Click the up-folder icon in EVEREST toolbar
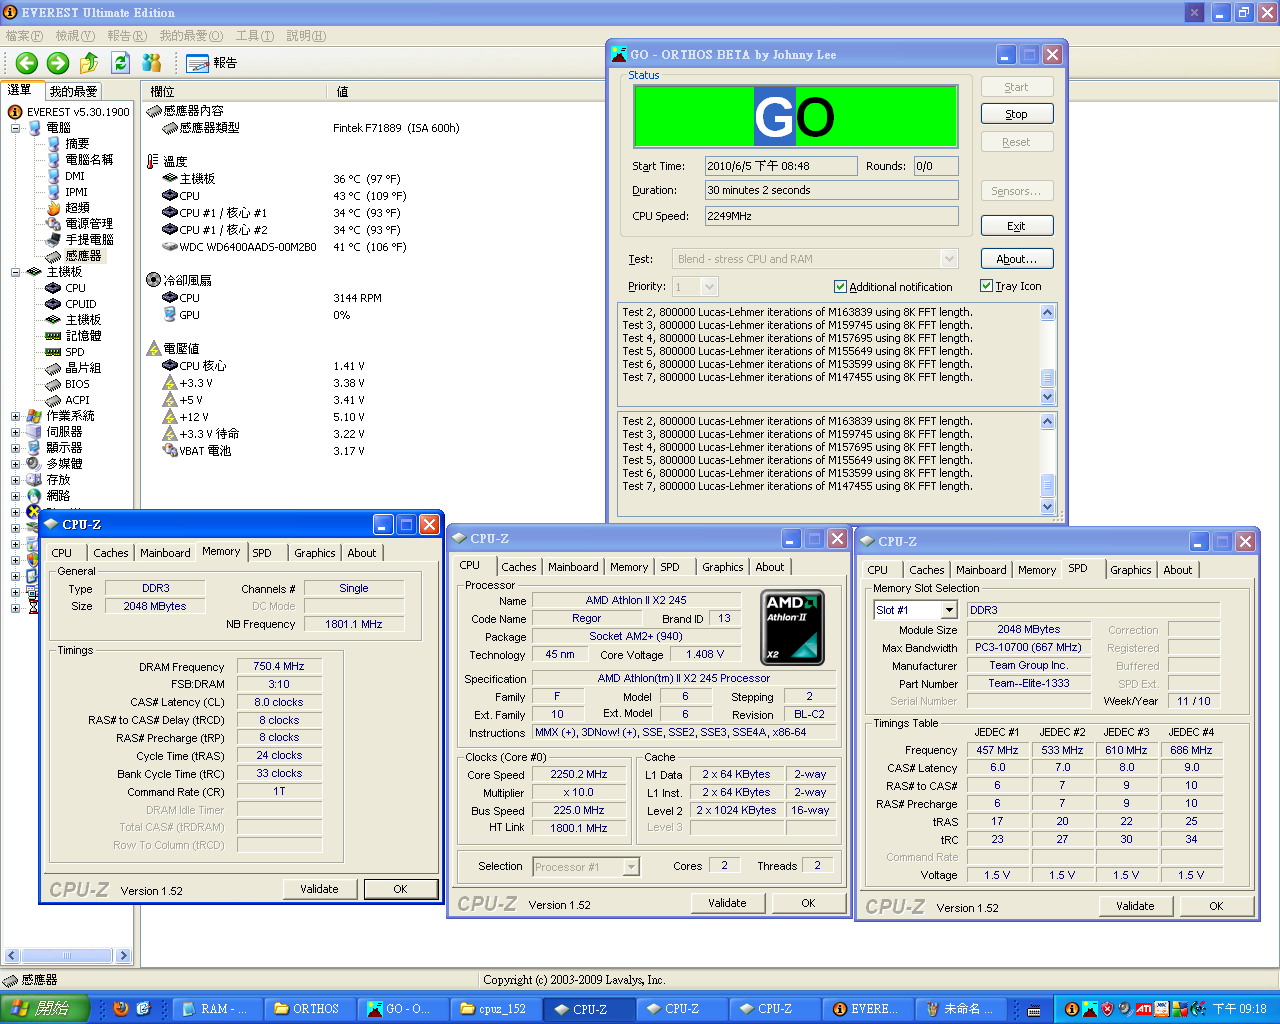The width and height of the screenshot is (1280, 1024). (x=89, y=63)
